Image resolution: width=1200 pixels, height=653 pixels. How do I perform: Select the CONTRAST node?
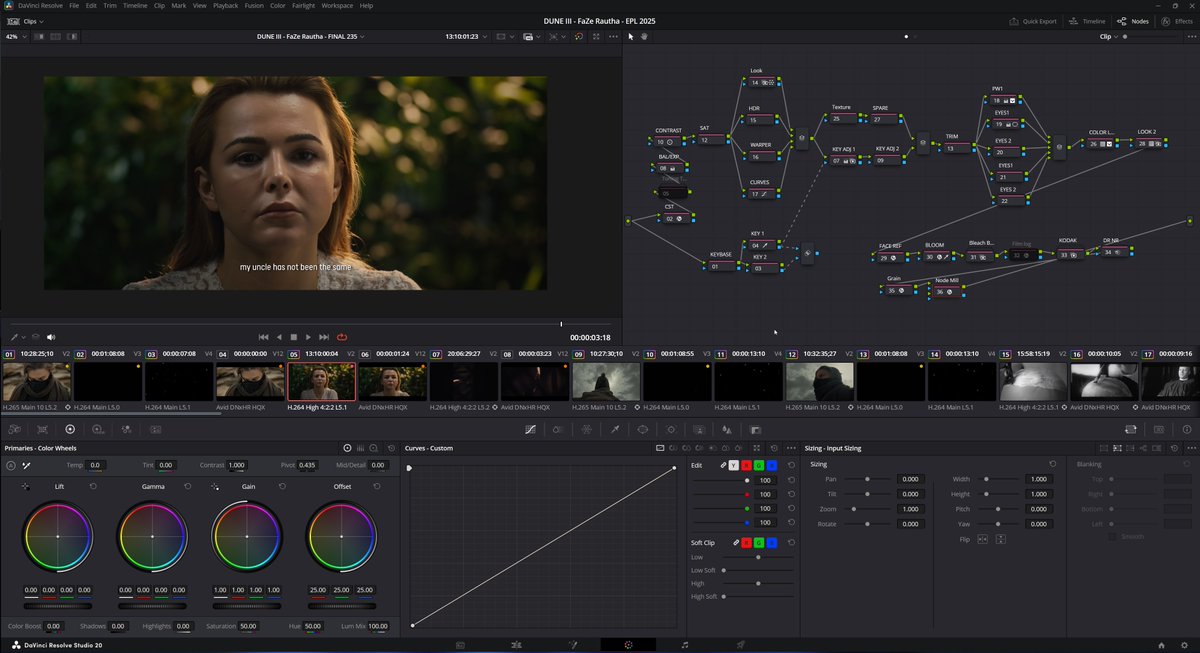click(x=668, y=142)
